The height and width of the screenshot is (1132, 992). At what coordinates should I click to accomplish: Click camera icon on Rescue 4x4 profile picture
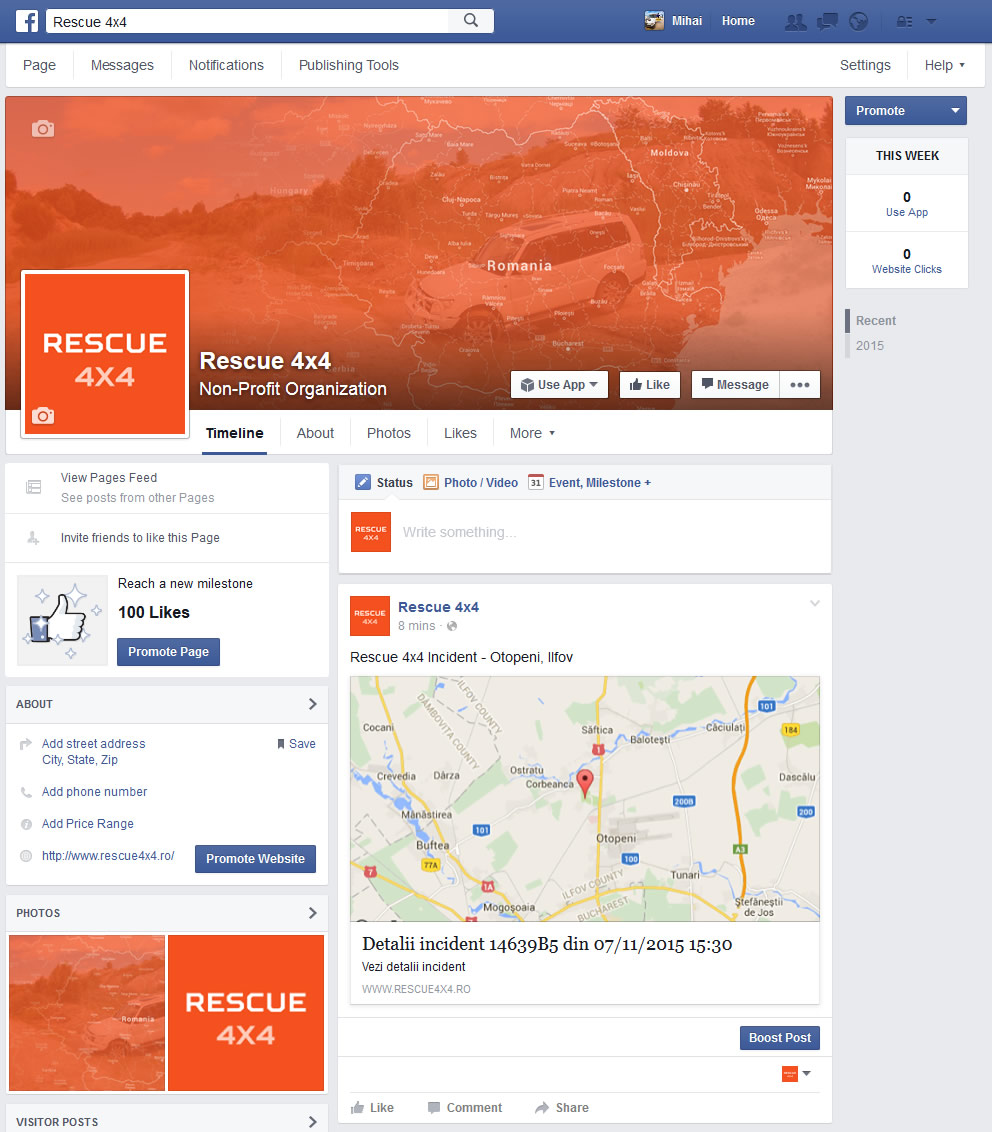tap(43, 415)
